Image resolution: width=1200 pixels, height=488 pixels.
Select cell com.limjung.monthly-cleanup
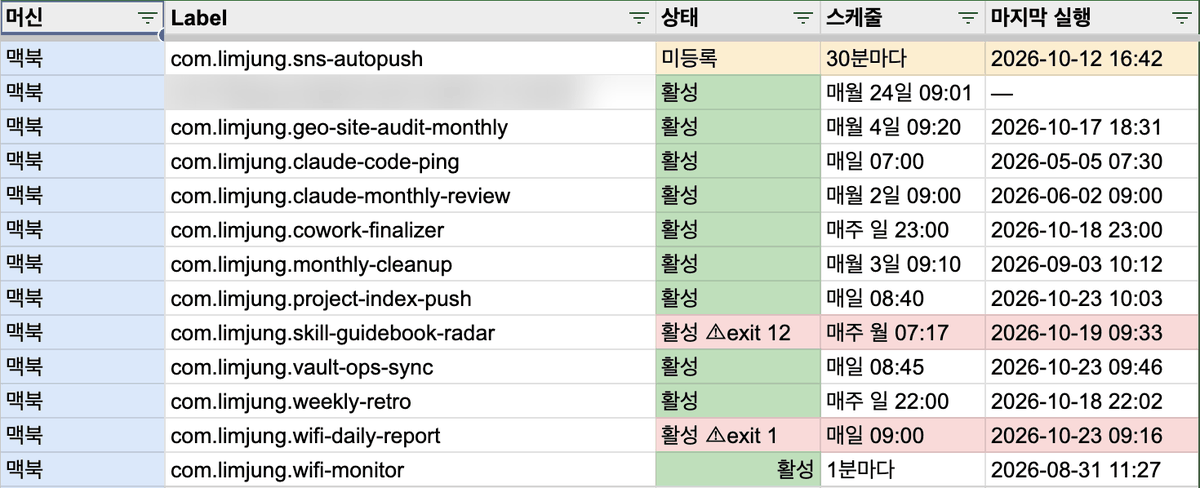coord(410,264)
